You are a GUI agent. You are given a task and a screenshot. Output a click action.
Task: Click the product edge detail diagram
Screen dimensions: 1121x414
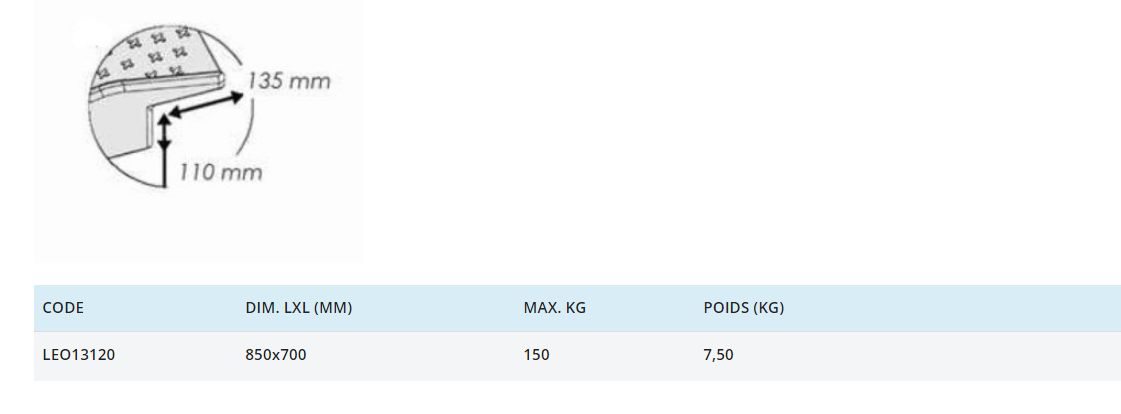(x=198, y=128)
